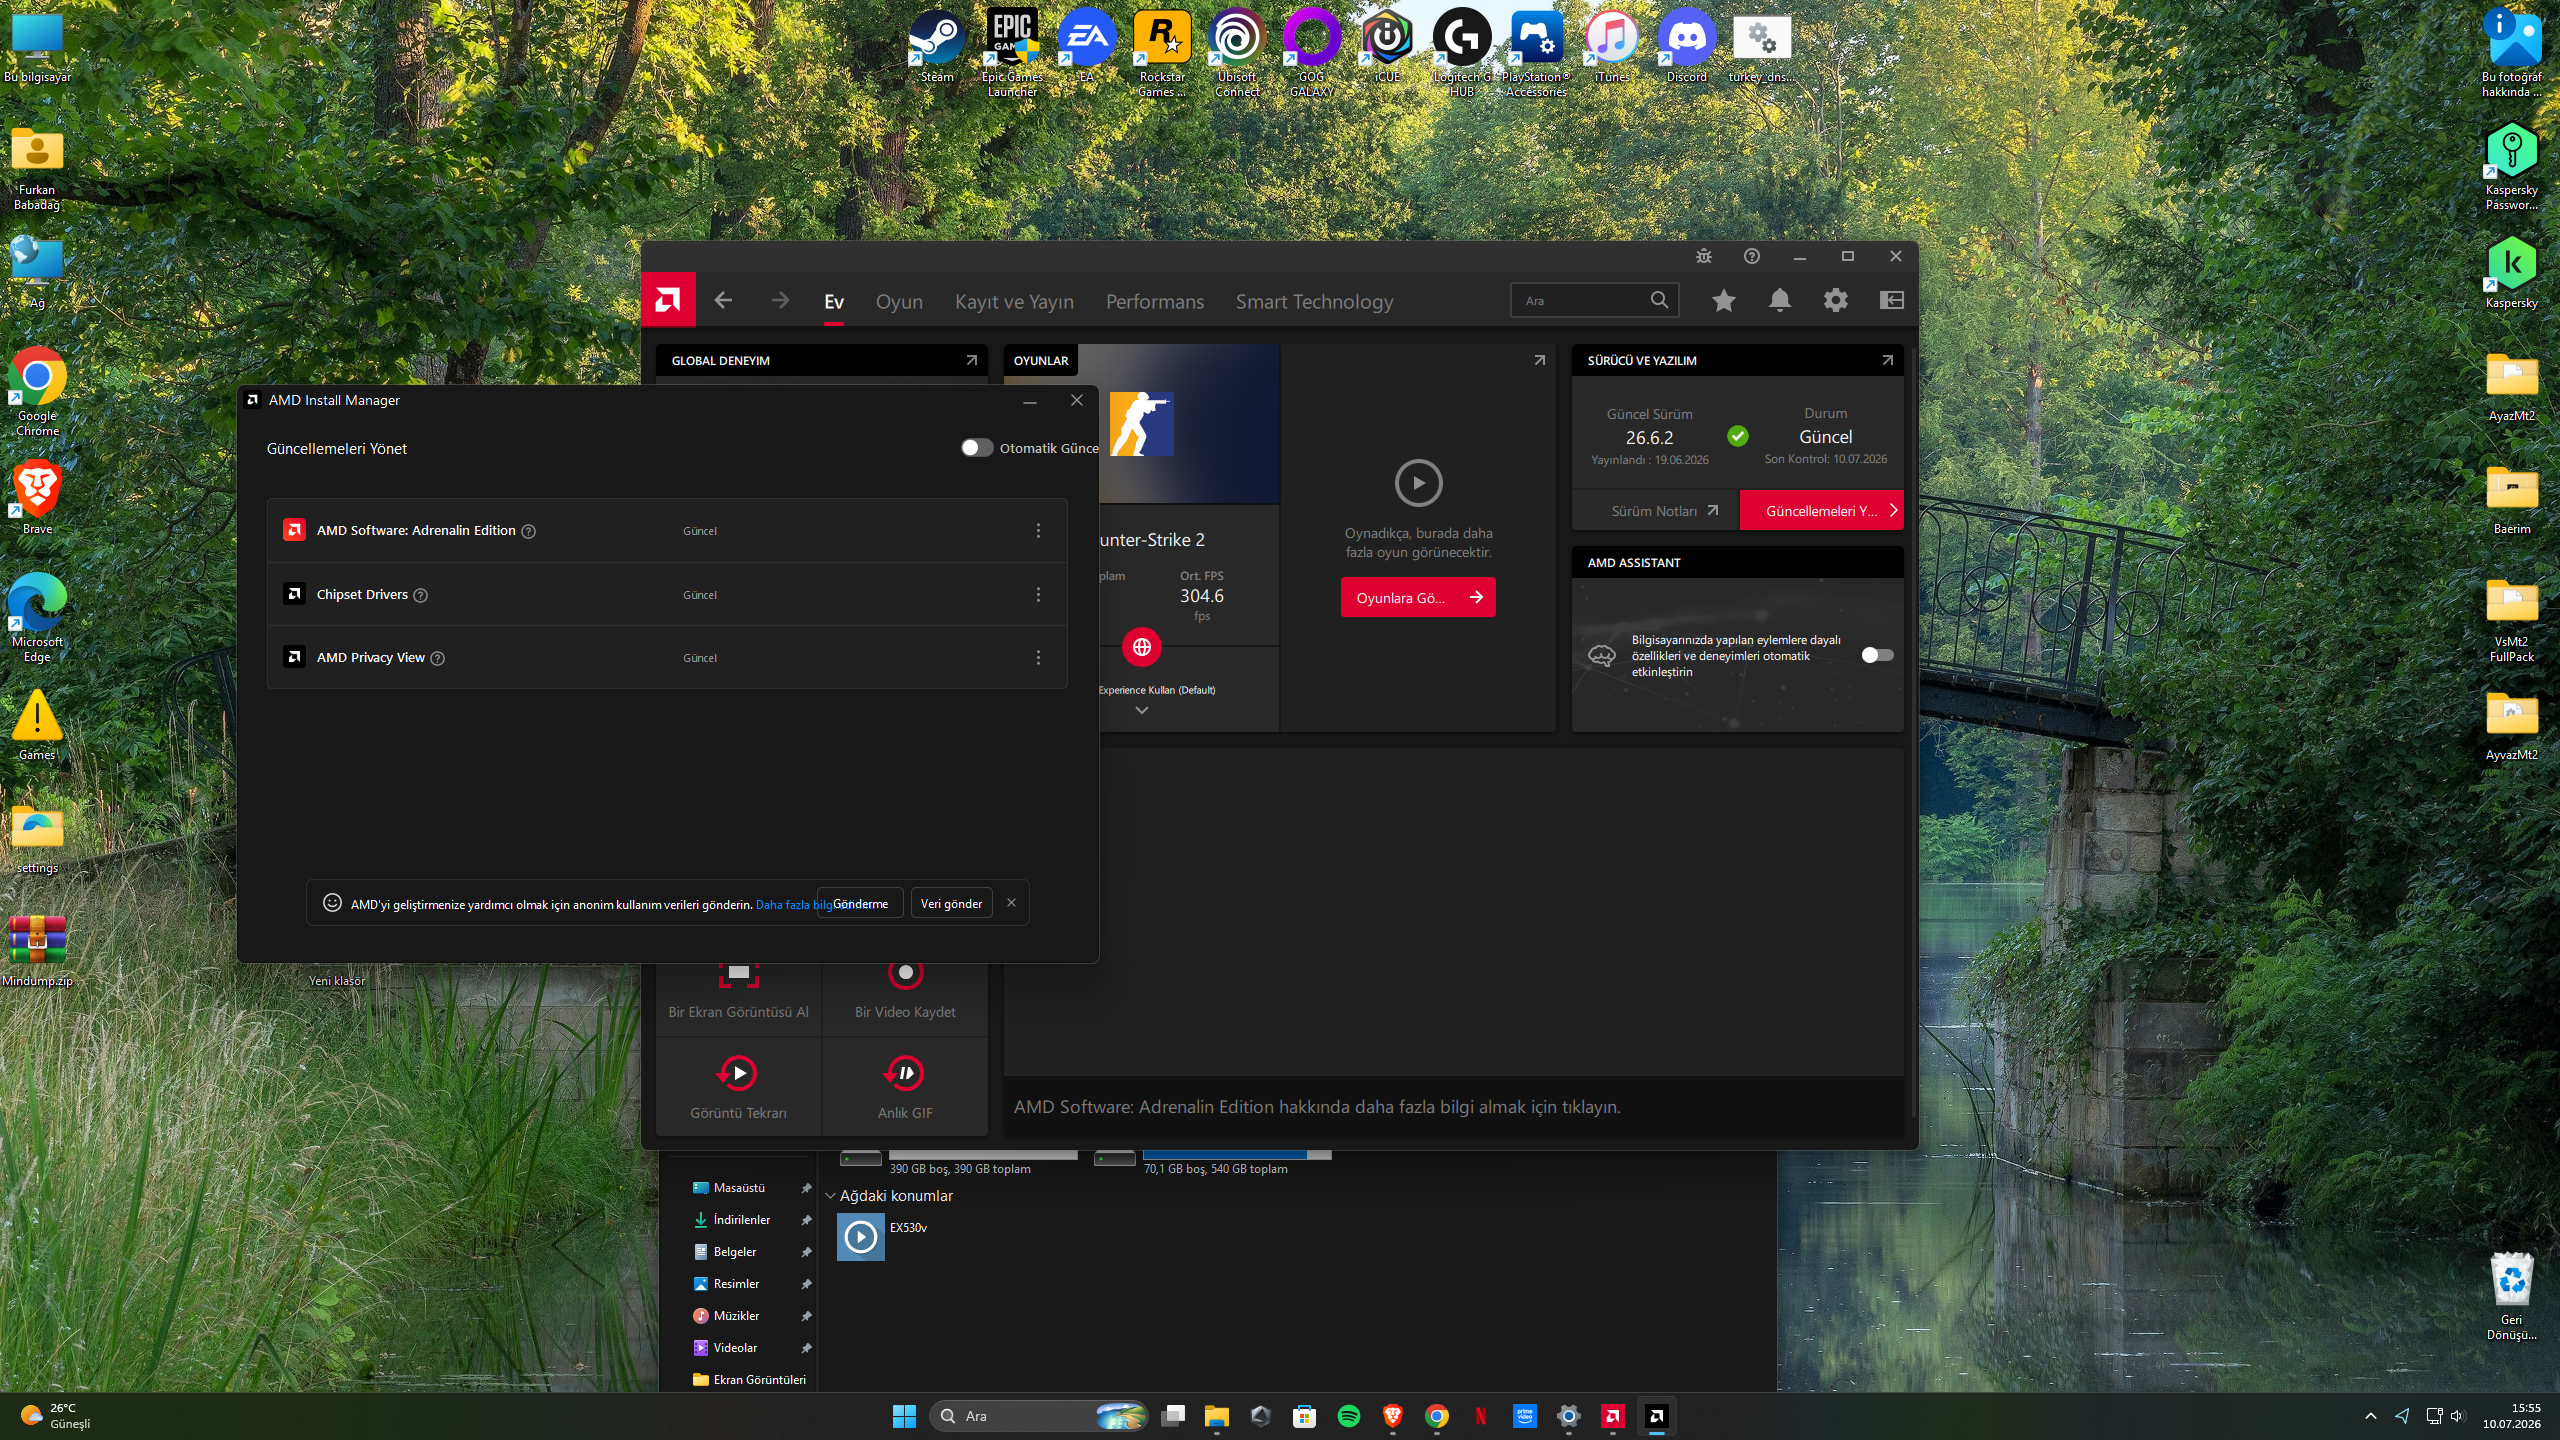Go back with the Adrenalin back arrow
This screenshot has width=2560, height=1440.
(723, 300)
